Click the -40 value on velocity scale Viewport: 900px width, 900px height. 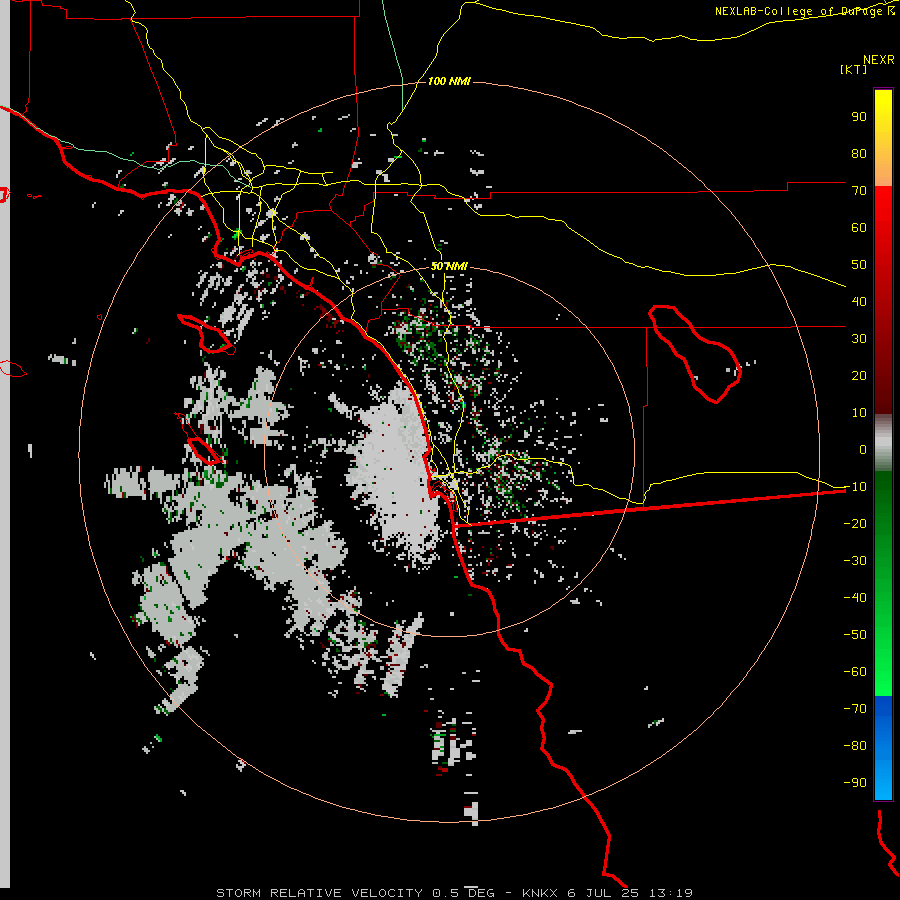coord(855,598)
